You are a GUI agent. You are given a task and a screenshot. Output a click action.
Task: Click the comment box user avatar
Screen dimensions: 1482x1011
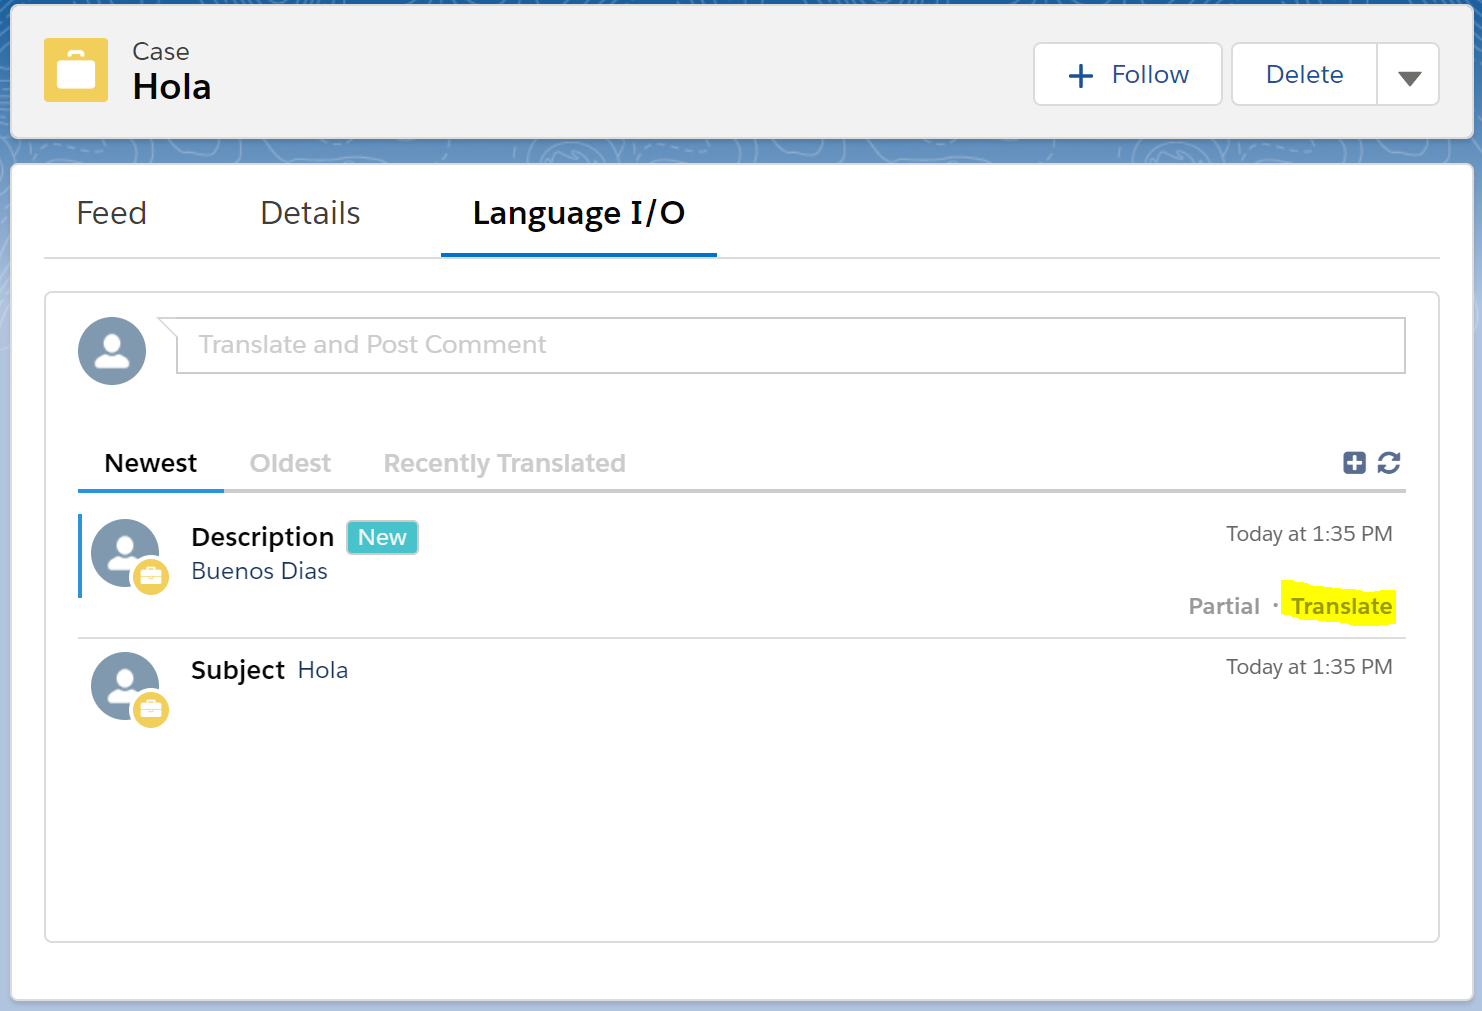pyautogui.click(x=112, y=351)
